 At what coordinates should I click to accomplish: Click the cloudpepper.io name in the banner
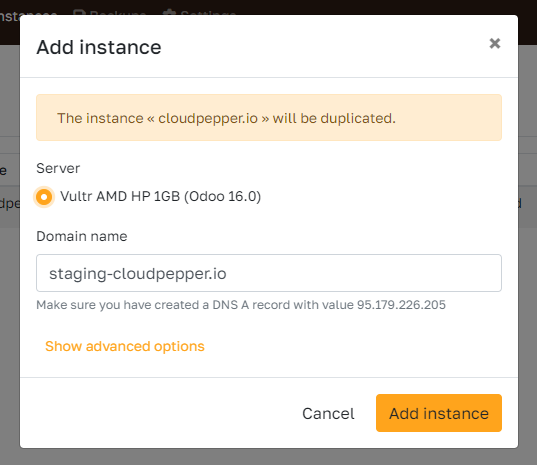pos(208,118)
